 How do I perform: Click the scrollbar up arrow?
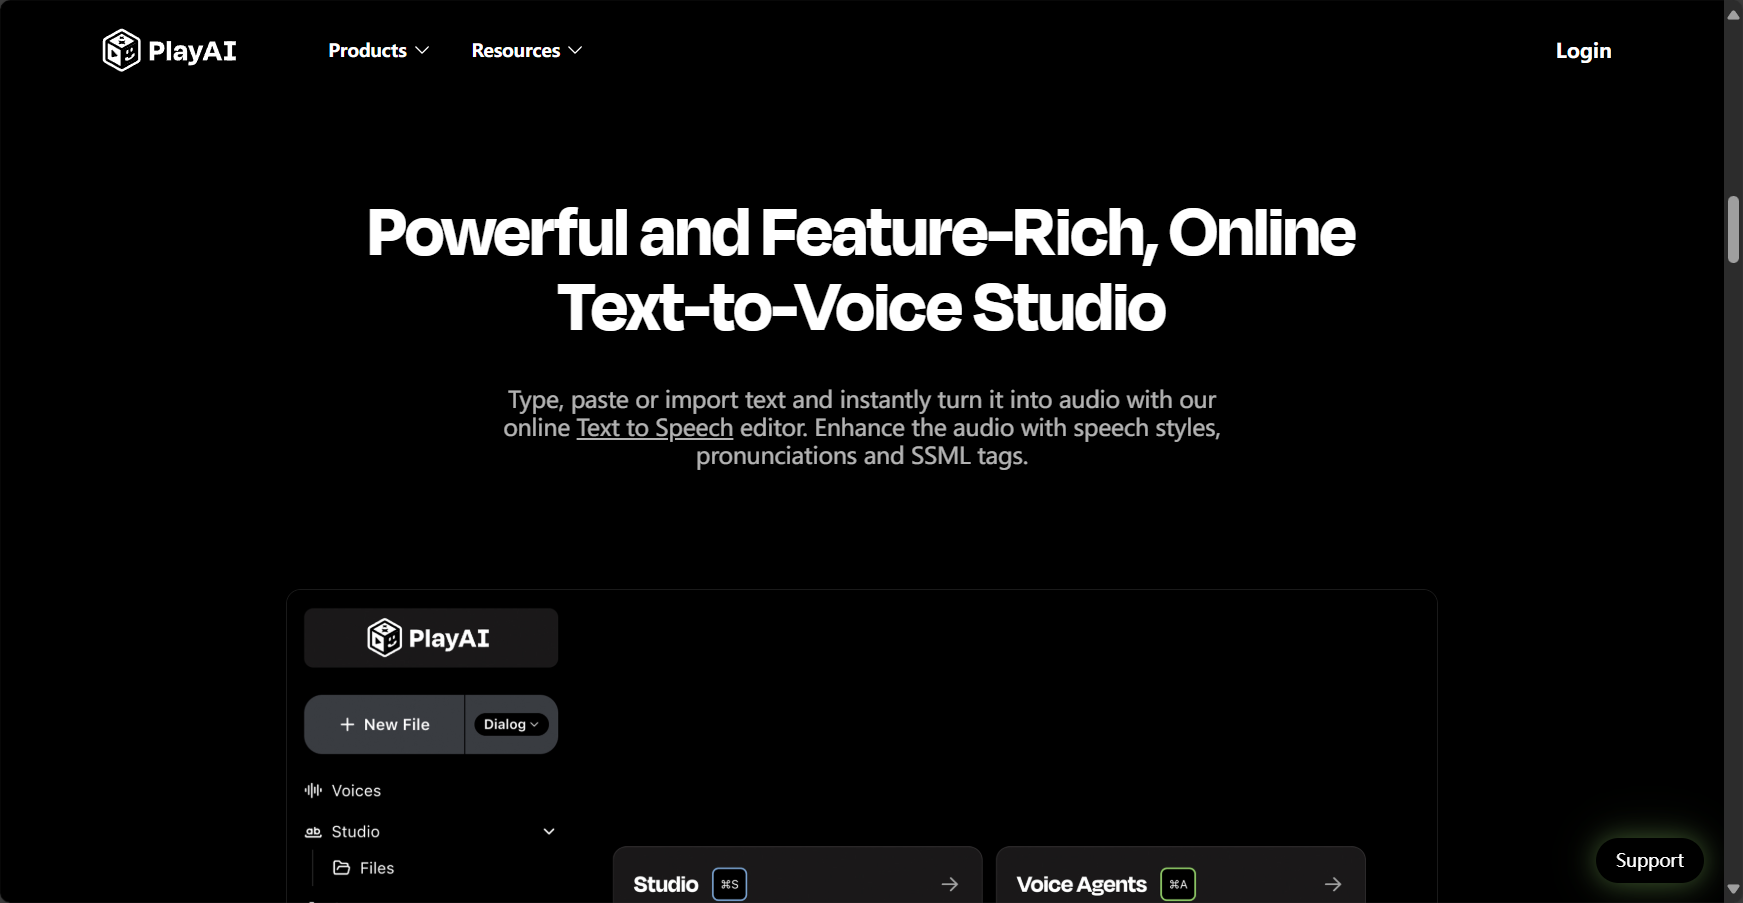point(1733,14)
